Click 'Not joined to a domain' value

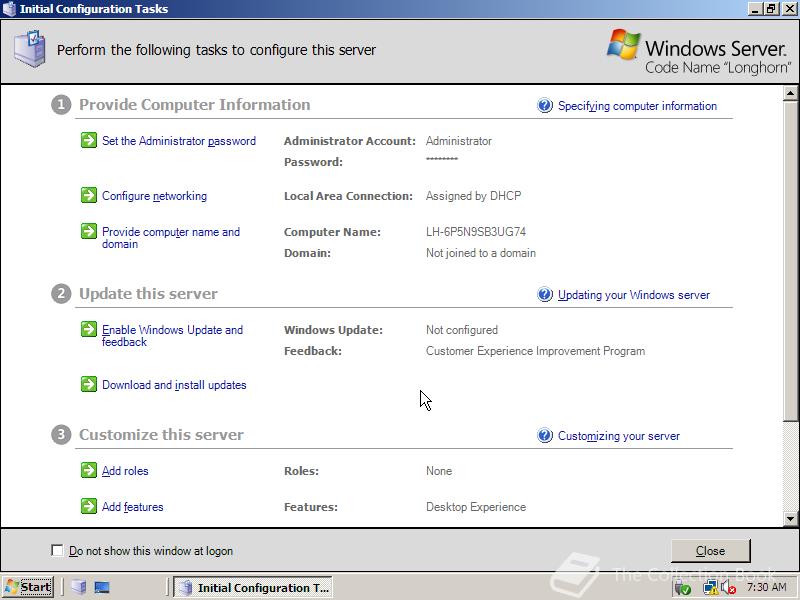pyautogui.click(x=481, y=253)
